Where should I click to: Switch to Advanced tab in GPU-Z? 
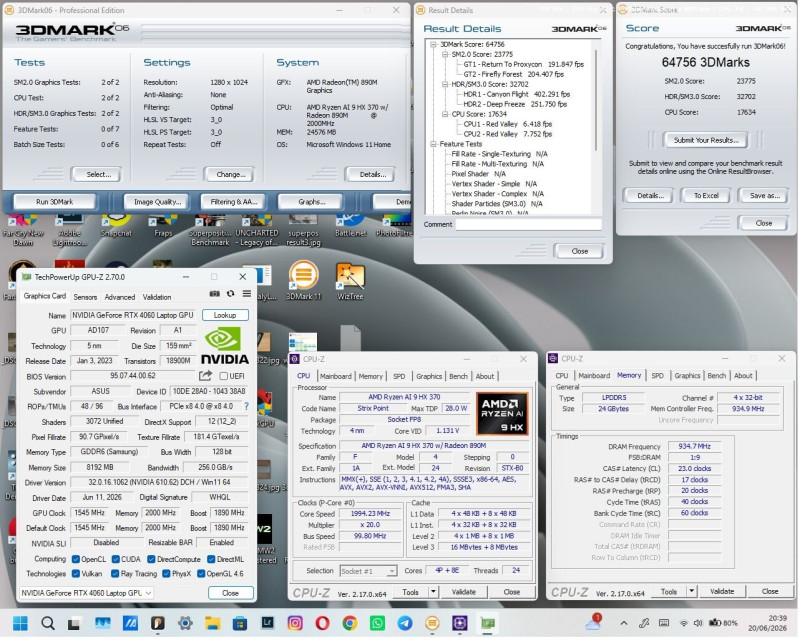point(120,298)
